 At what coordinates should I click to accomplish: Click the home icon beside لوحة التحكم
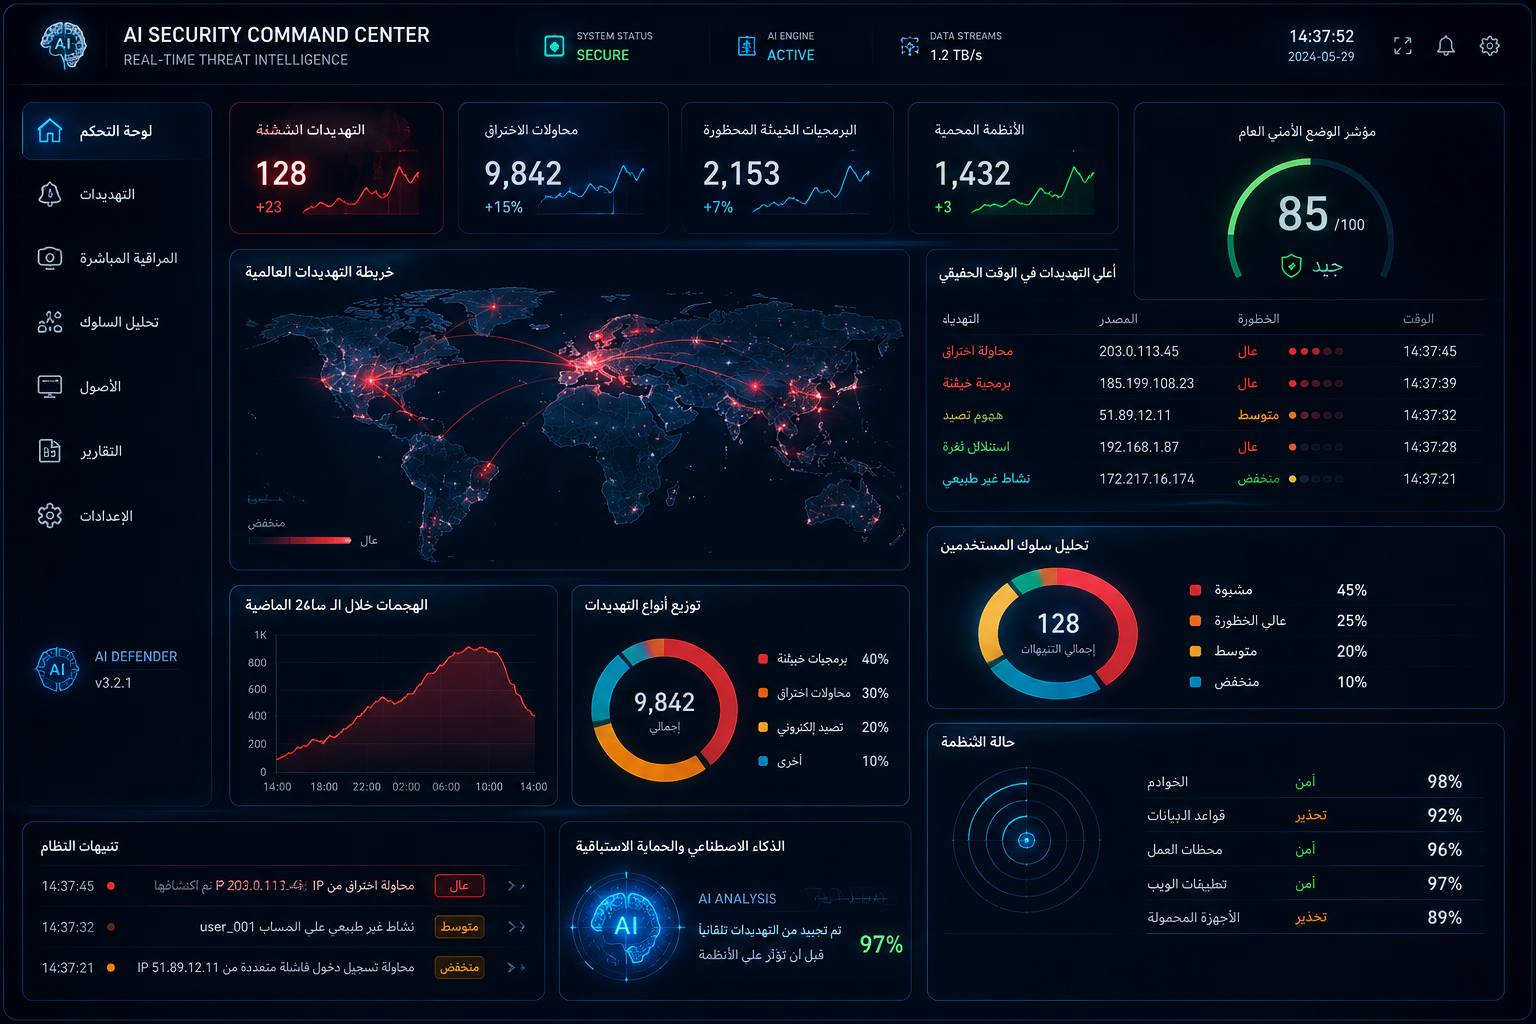pos(50,131)
